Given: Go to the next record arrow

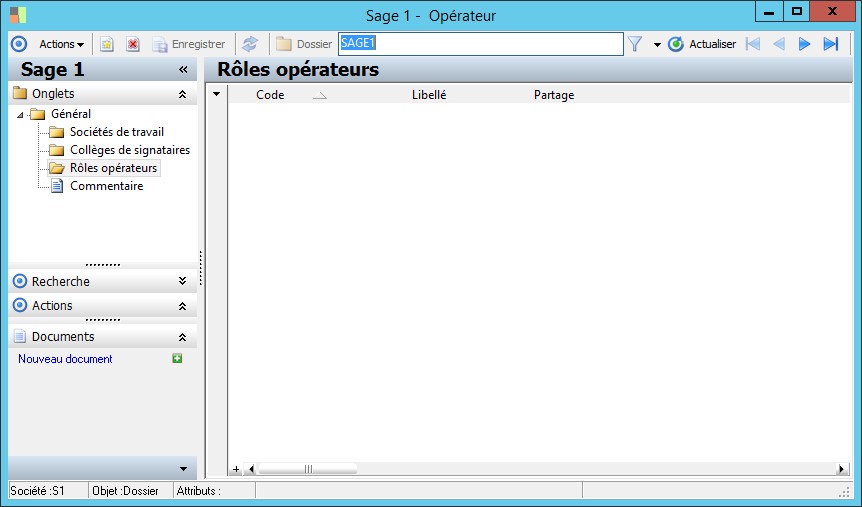Looking at the screenshot, I should pyautogui.click(x=804, y=44).
